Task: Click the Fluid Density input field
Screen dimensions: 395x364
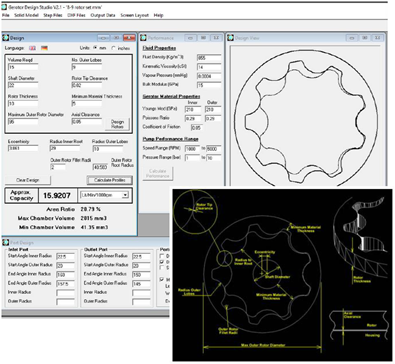Action: (209, 58)
